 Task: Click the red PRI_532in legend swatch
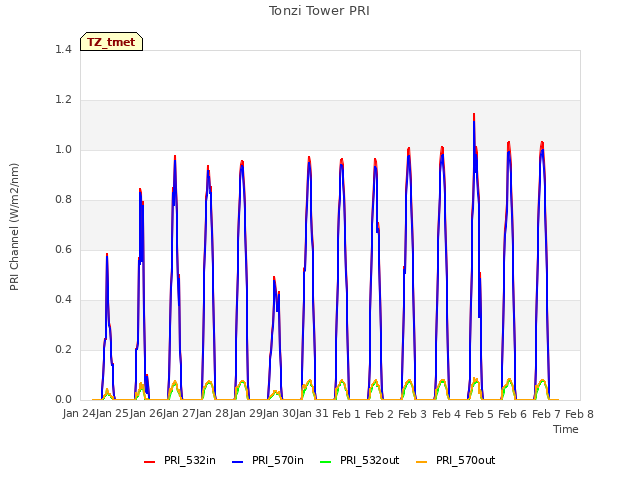click(149, 462)
